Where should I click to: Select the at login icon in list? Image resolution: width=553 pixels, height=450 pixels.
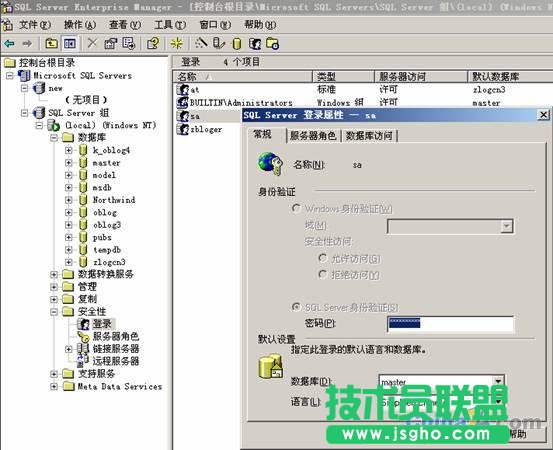click(x=183, y=89)
